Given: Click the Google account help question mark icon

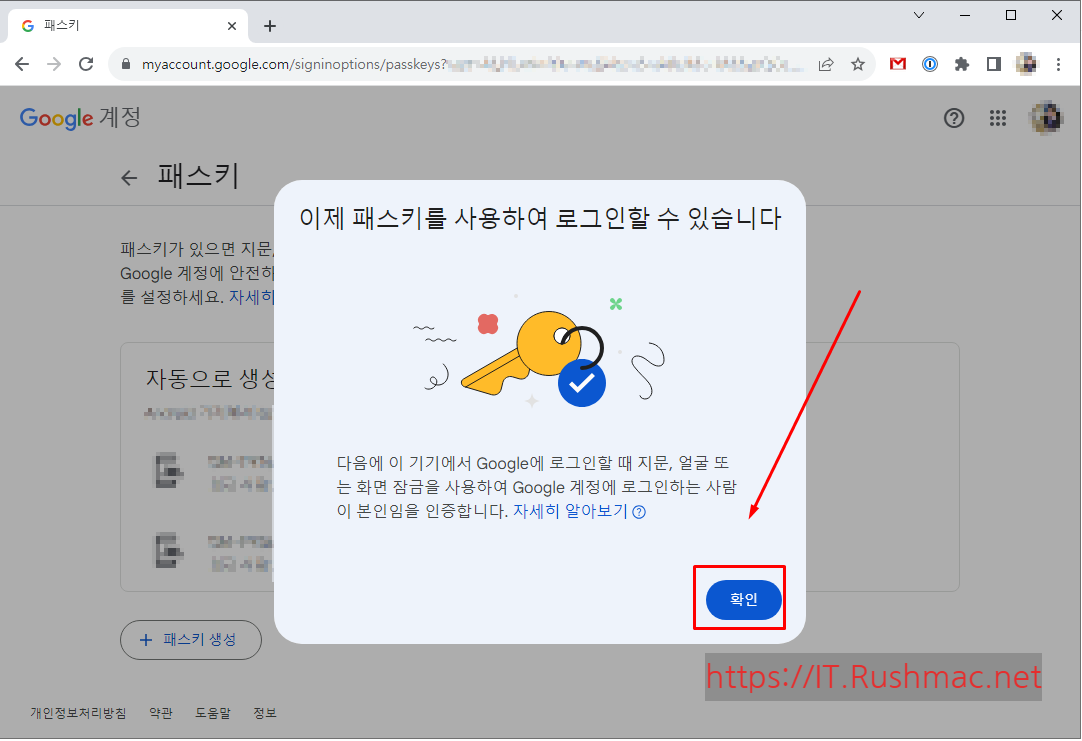Looking at the screenshot, I should click(x=953, y=117).
